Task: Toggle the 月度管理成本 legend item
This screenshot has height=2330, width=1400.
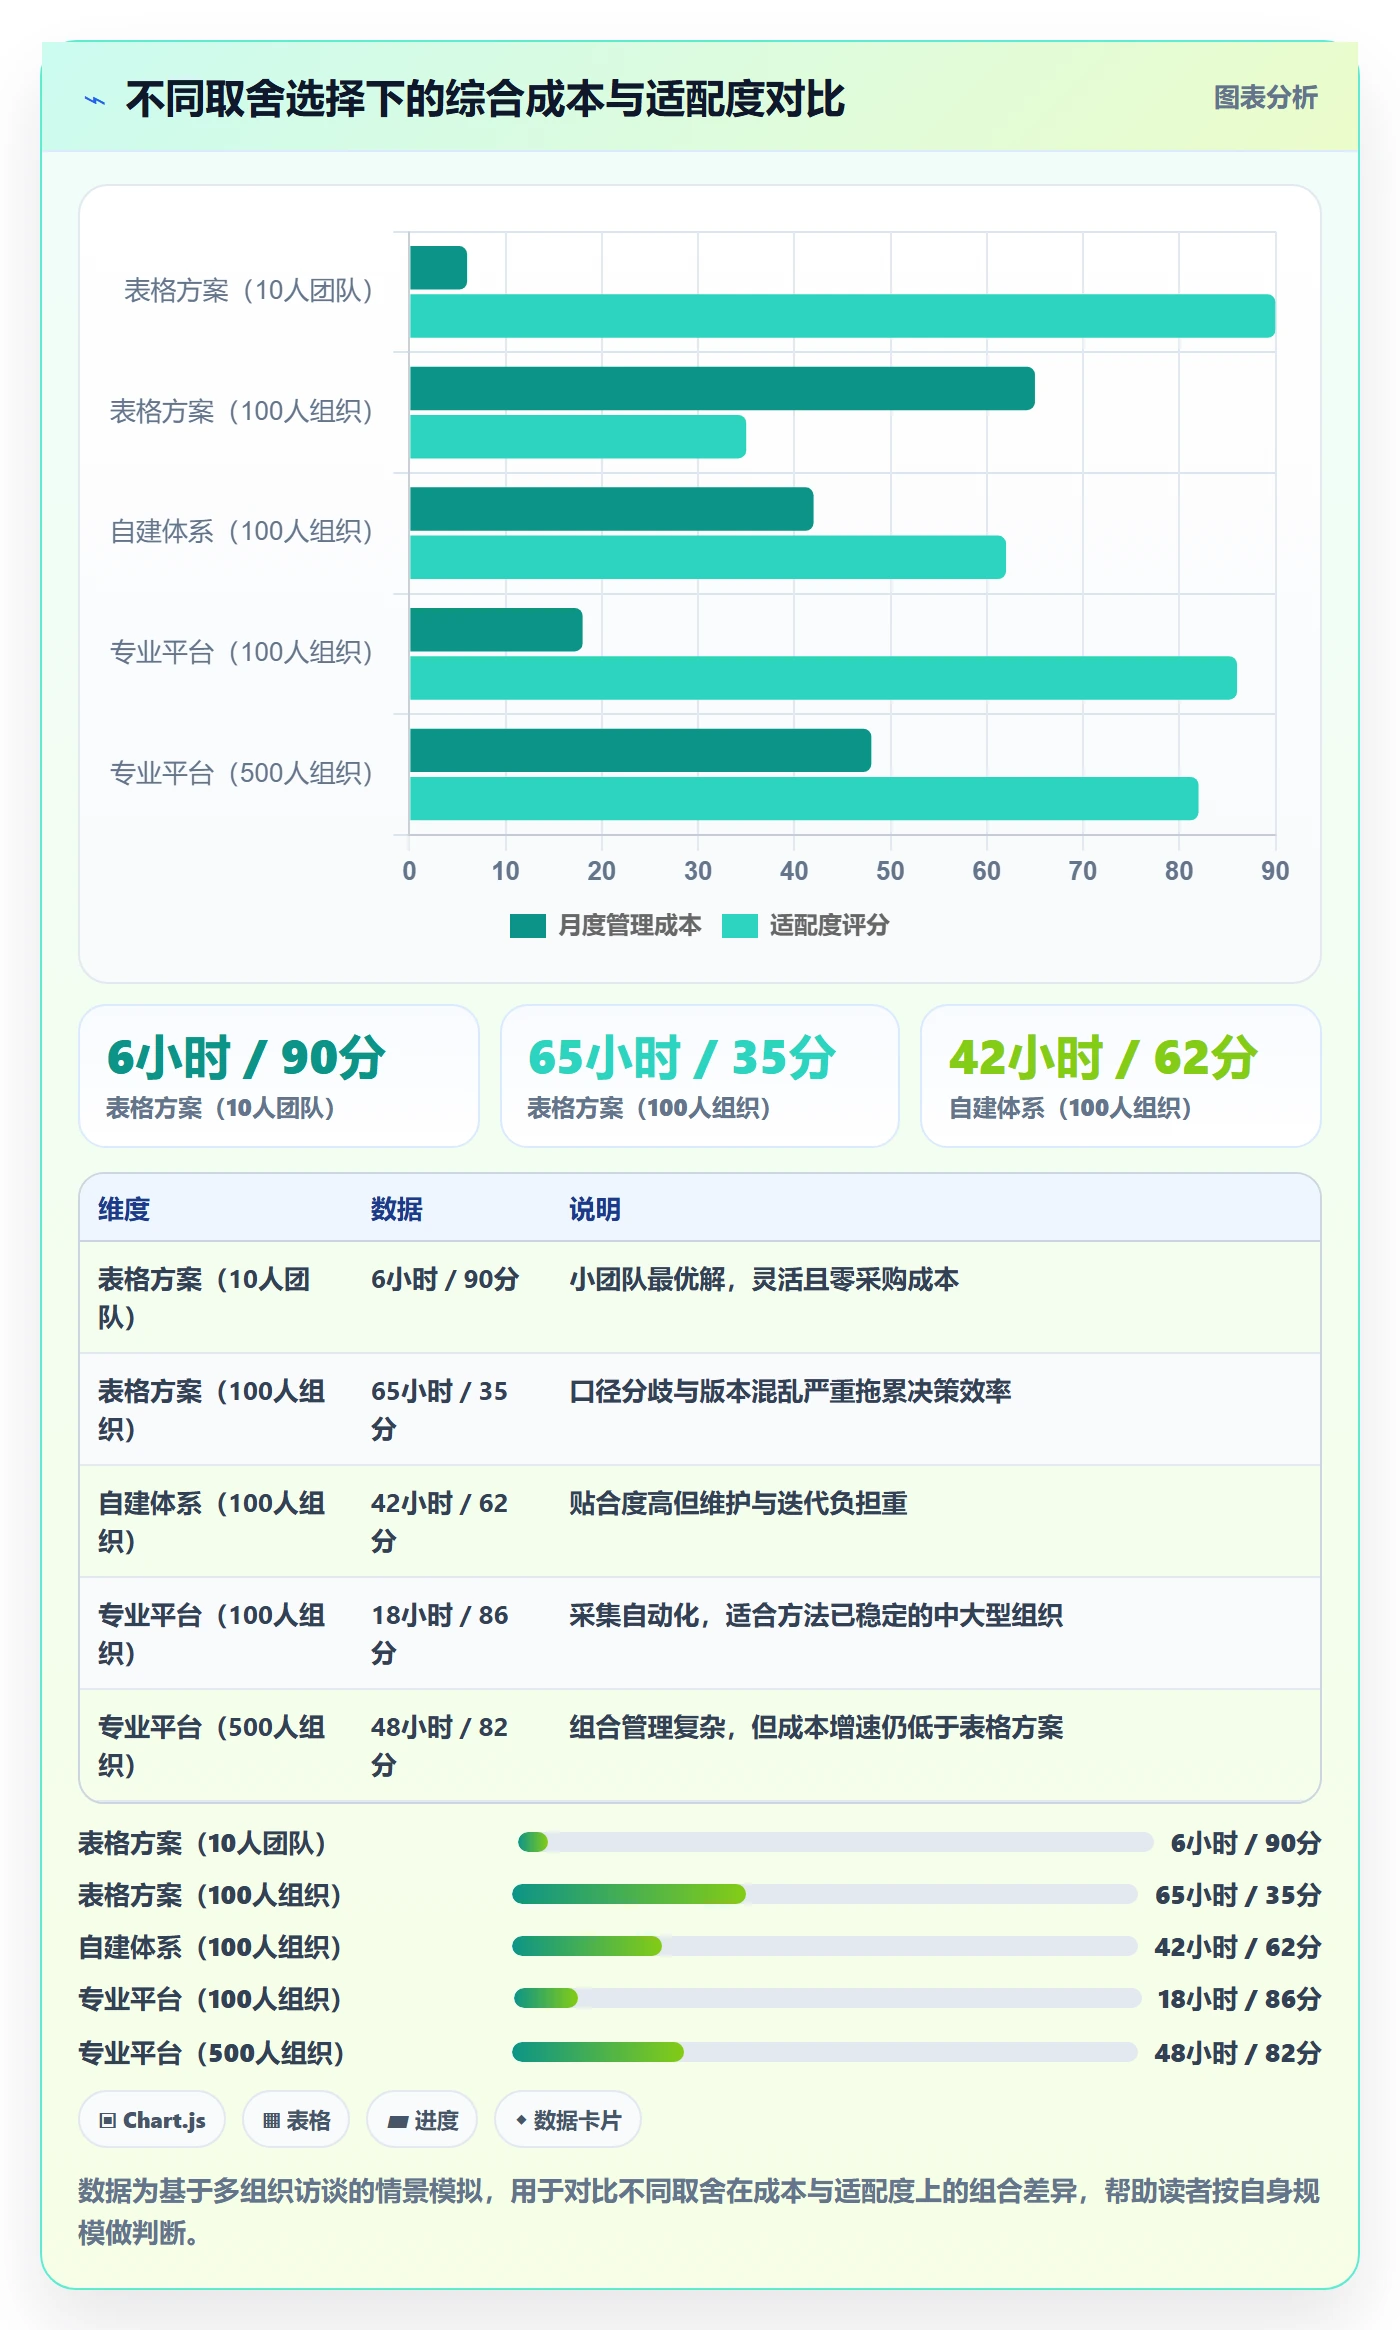Action: click(x=605, y=925)
